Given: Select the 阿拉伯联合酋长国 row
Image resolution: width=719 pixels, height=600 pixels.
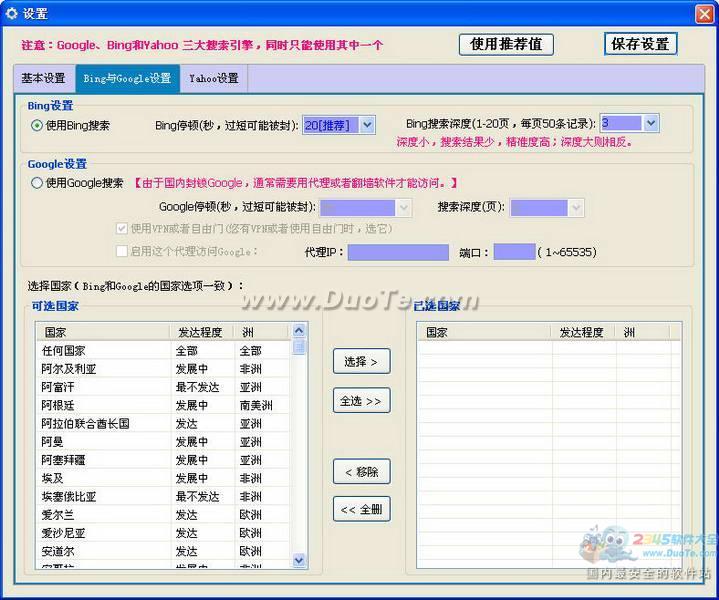Looking at the screenshot, I should coord(164,423).
